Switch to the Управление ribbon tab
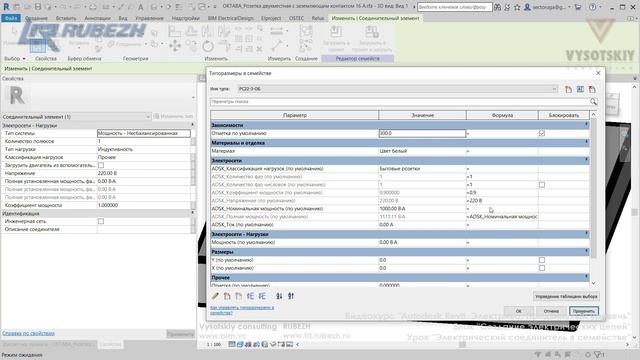The height and width of the screenshot is (360, 640). pyautogui.click(x=149, y=18)
